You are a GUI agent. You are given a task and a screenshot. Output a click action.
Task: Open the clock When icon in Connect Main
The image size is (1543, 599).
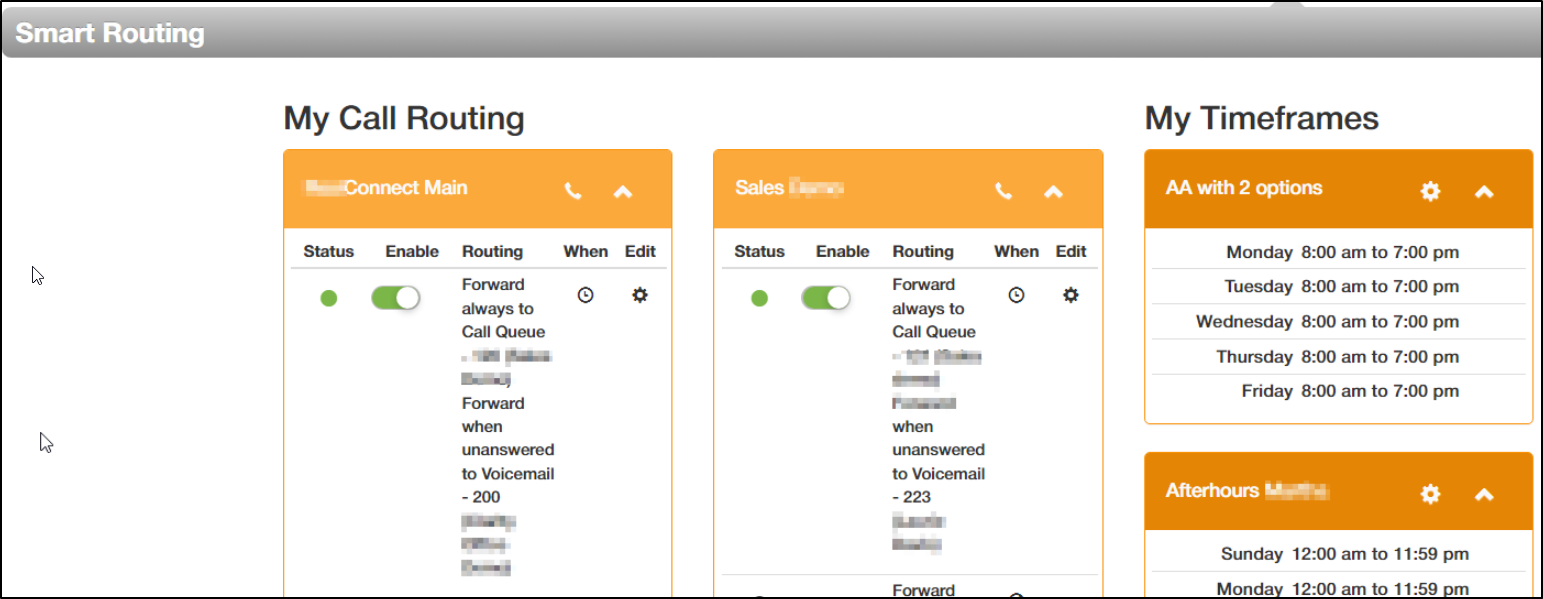coord(586,295)
